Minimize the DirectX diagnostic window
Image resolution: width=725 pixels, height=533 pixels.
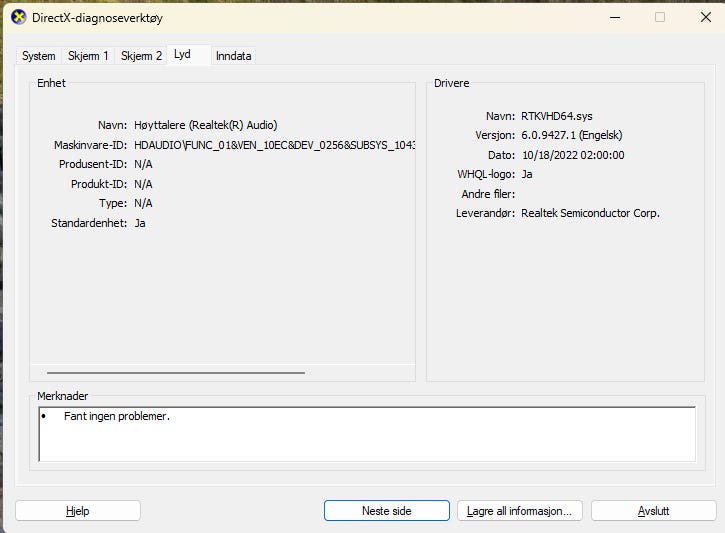(x=615, y=18)
